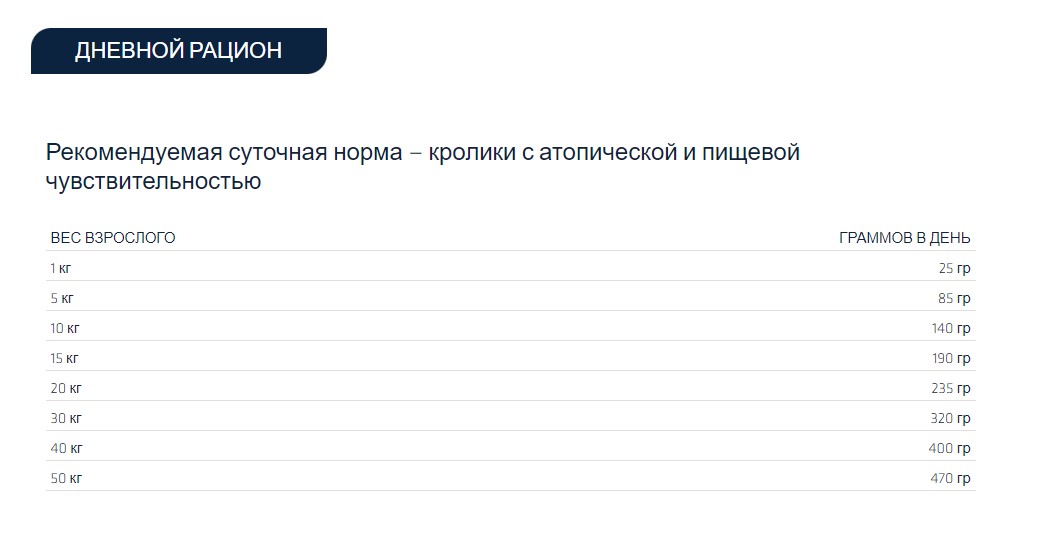Click the 140 гр value
1055x540 pixels.
click(951, 328)
